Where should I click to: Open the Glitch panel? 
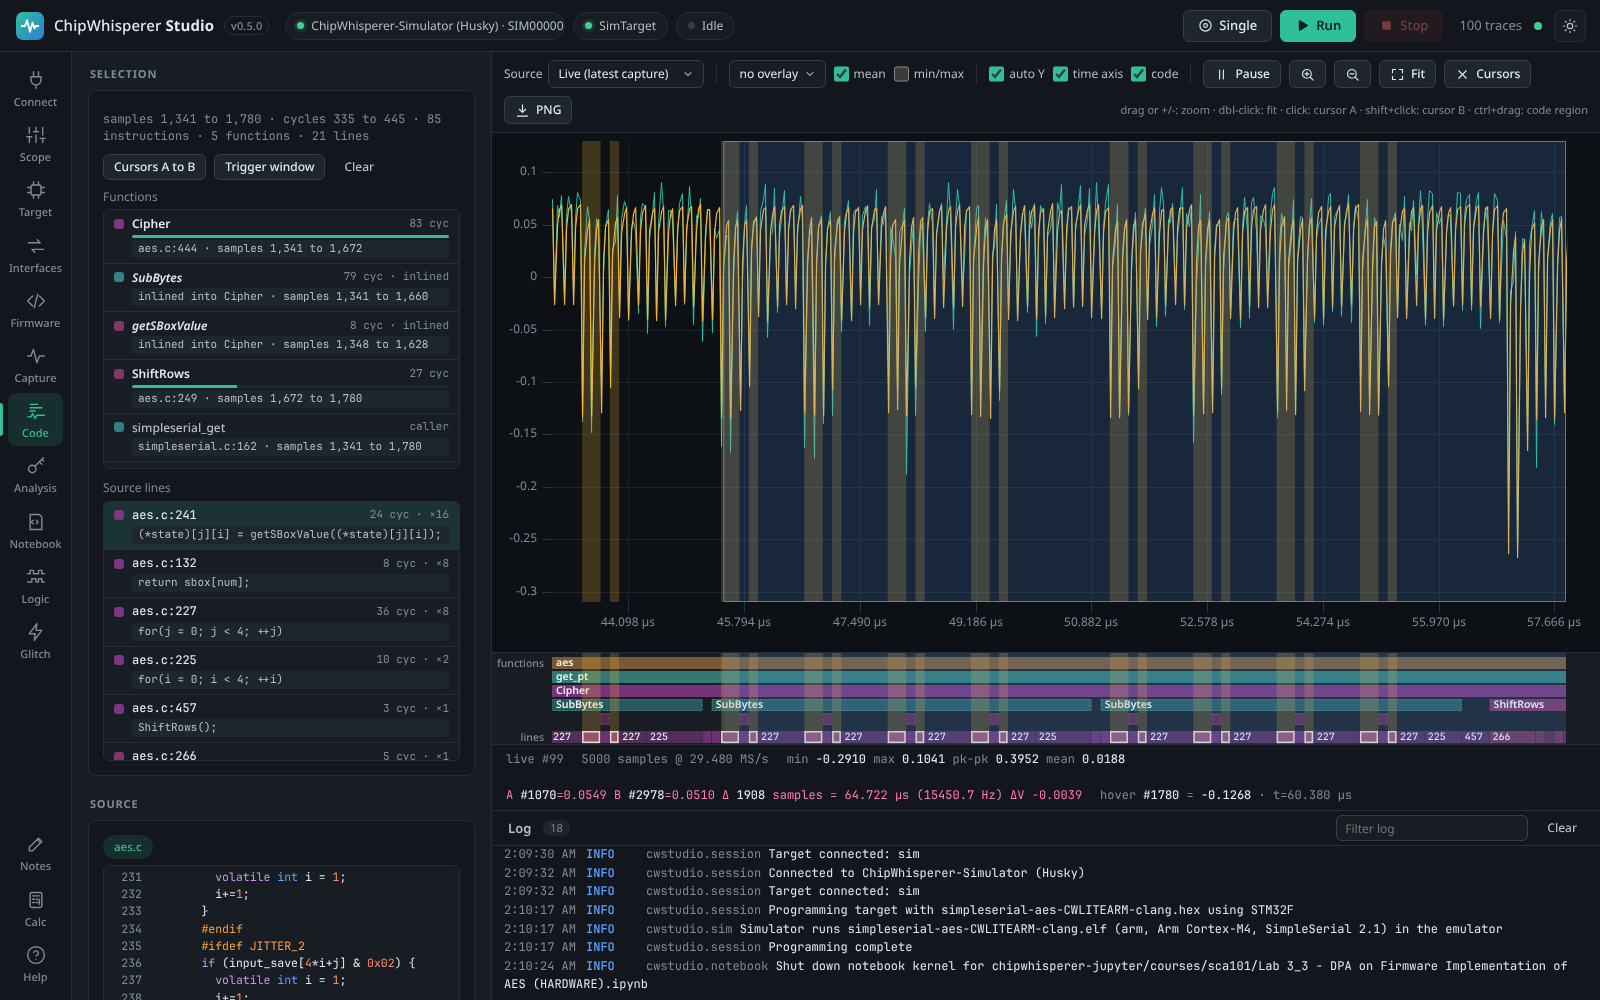[x=35, y=641]
